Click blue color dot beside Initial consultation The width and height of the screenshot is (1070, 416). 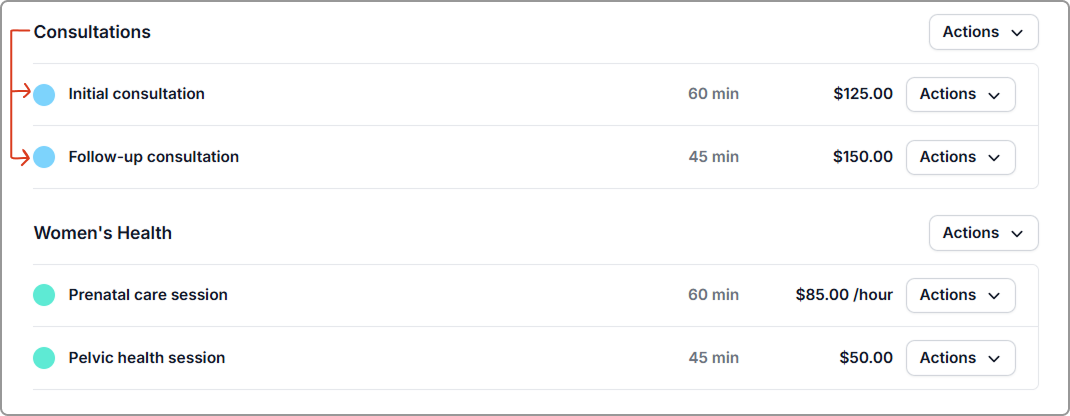click(x=44, y=95)
